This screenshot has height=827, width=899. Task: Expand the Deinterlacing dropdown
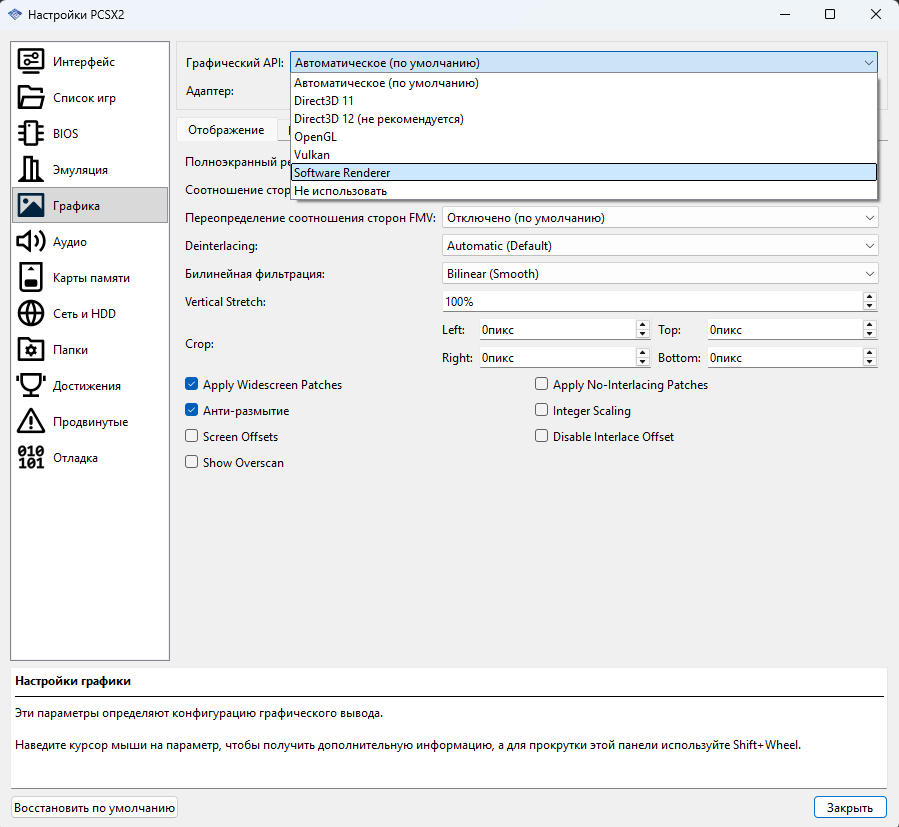click(x=660, y=246)
